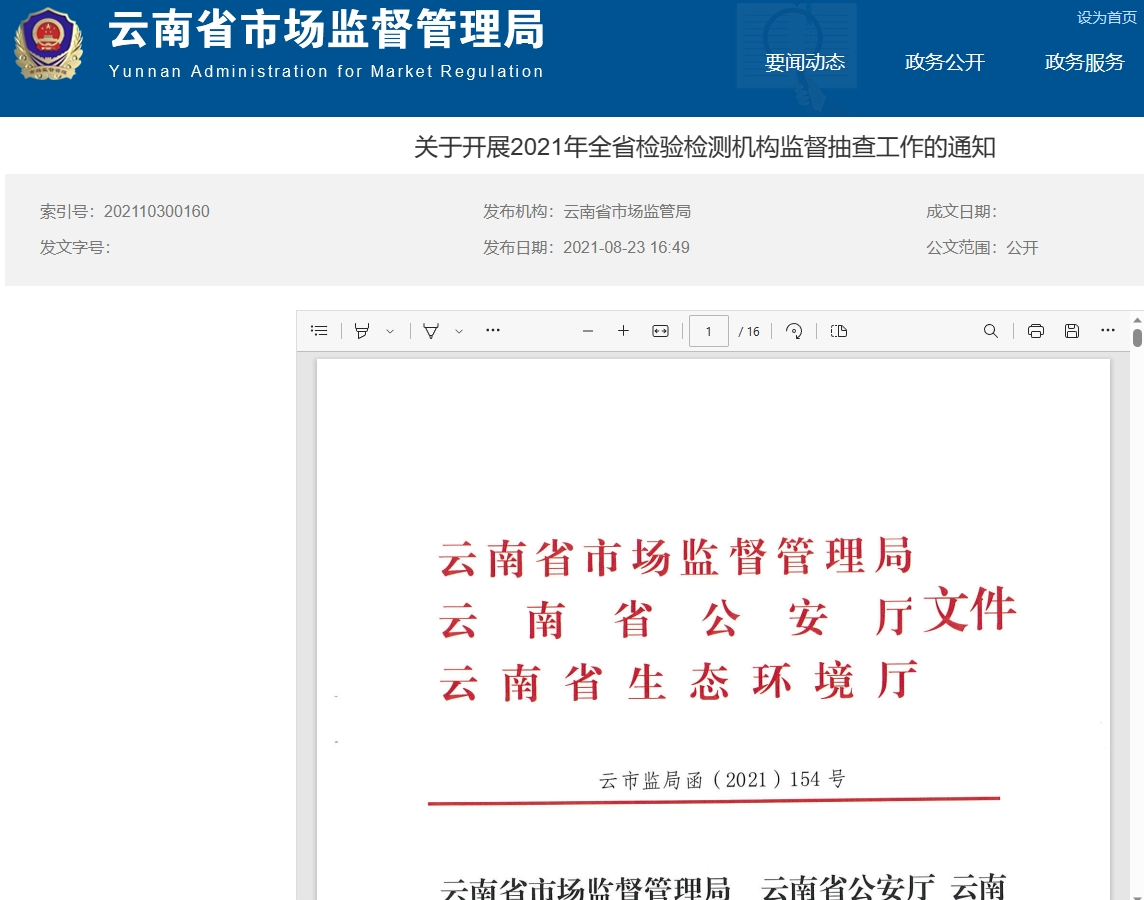
Task: Click the red heading 云南省生态环境厅
Action: [679, 681]
